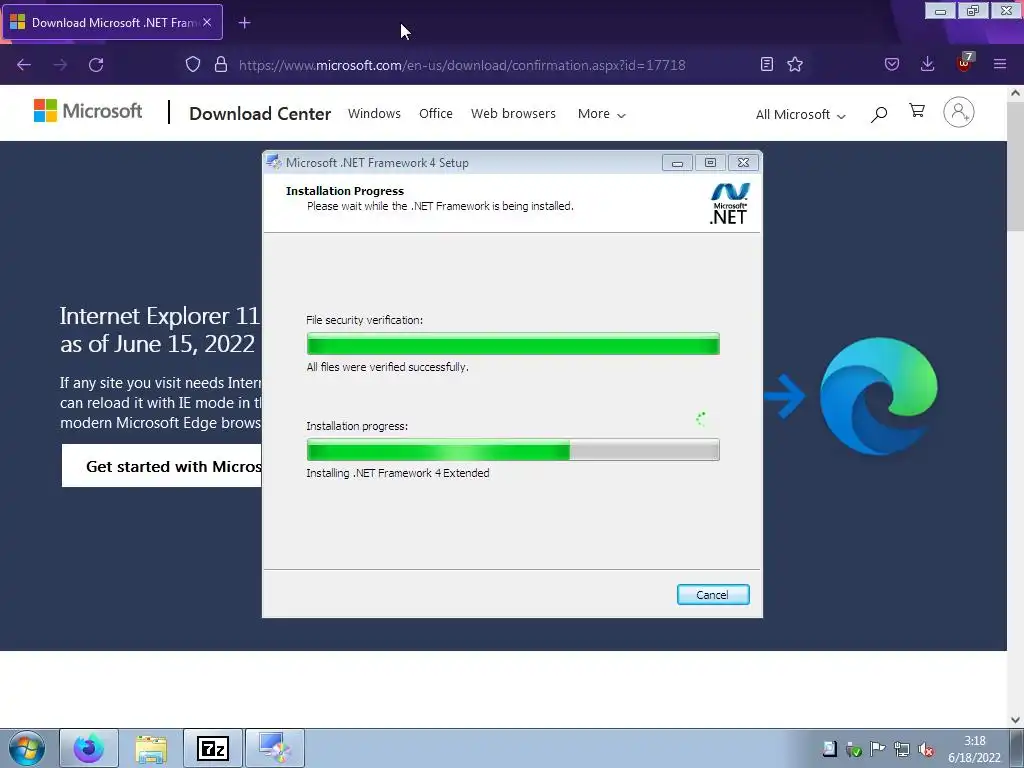This screenshot has height=768, width=1024.
Task: Open the Pocket save icon
Action: [892, 64]
